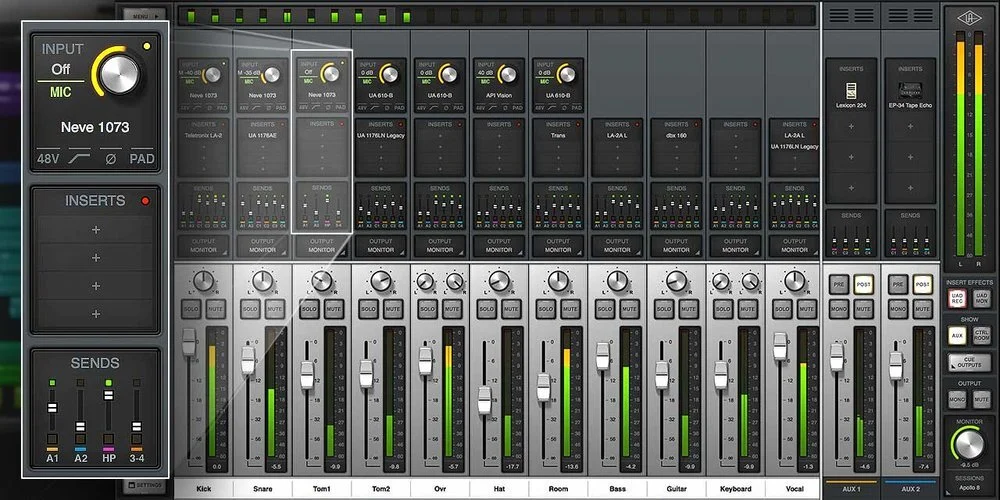Image resolution: width=1000 pixels, height=500 pixels.
Task: Solo the Tom1 channel
Action: pyautogui.click(x=309, y=309)
